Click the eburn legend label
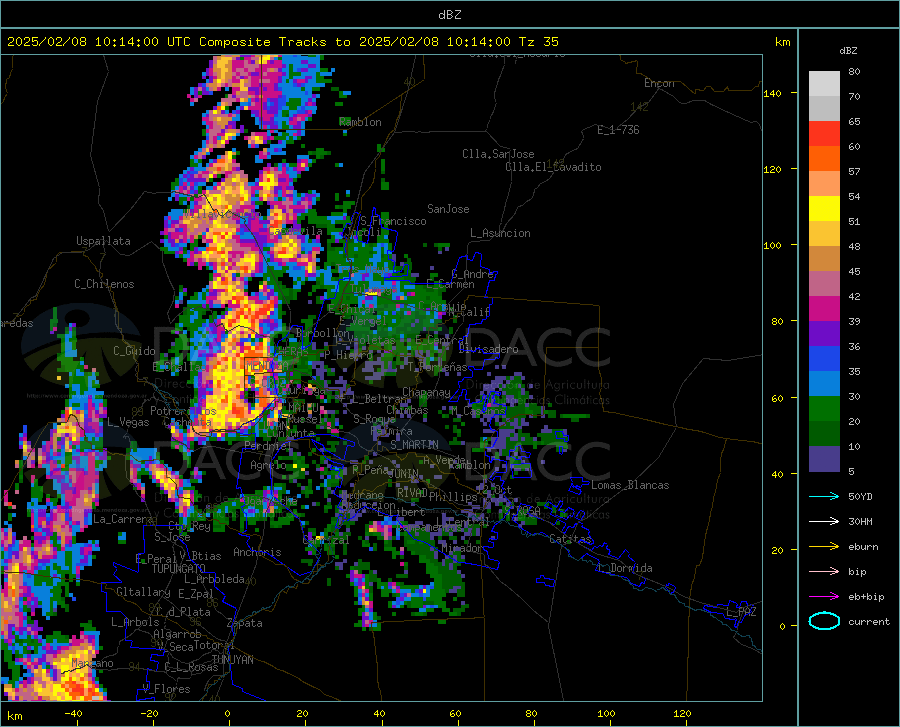The image size is (900, 727). coord(863,547)
